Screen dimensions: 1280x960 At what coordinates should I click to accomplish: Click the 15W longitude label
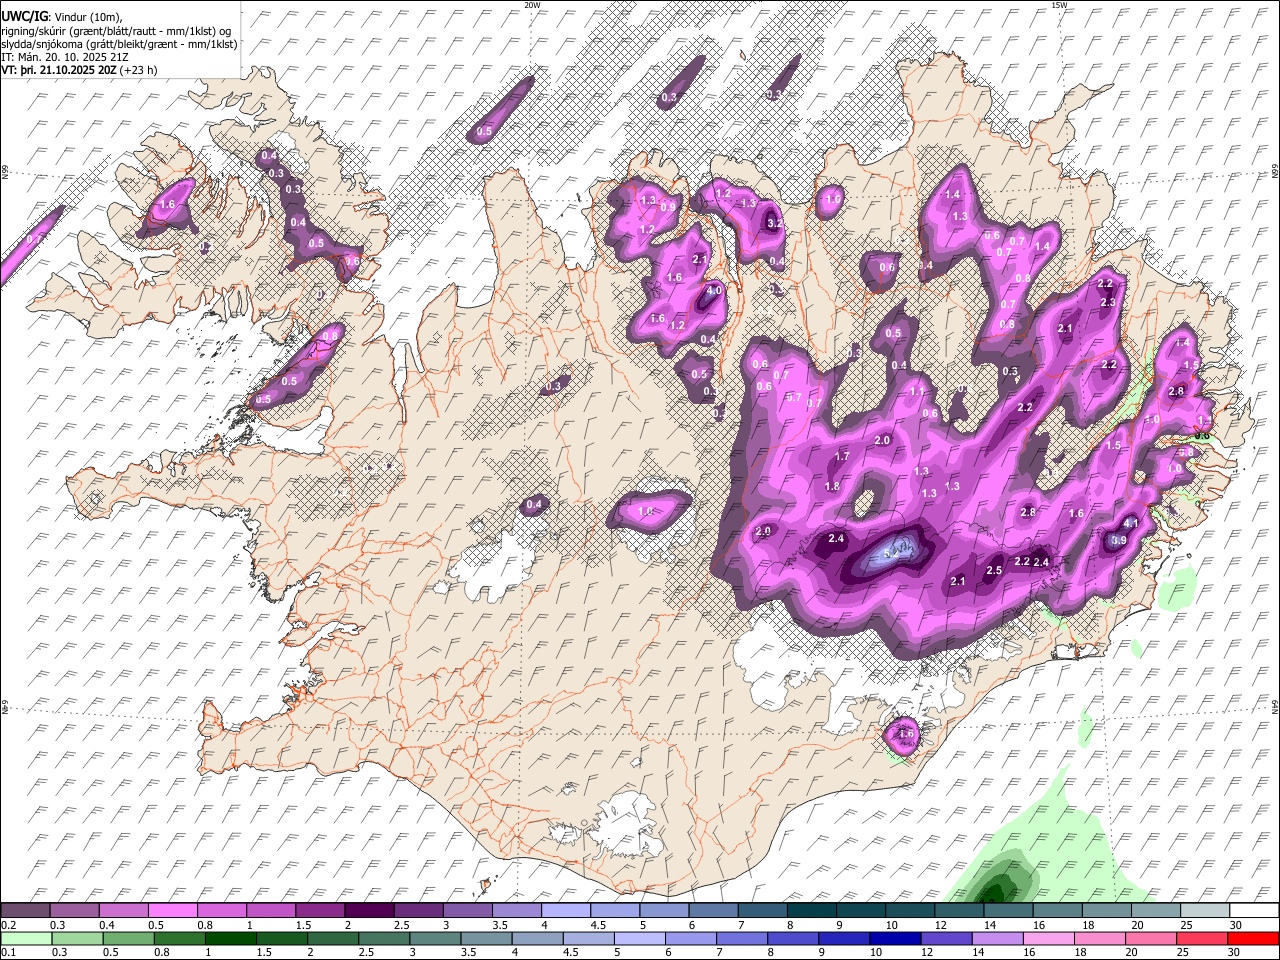1059,5
